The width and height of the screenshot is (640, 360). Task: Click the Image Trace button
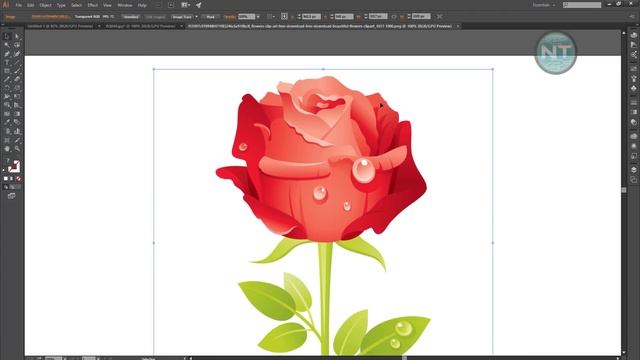coord(182,17)
